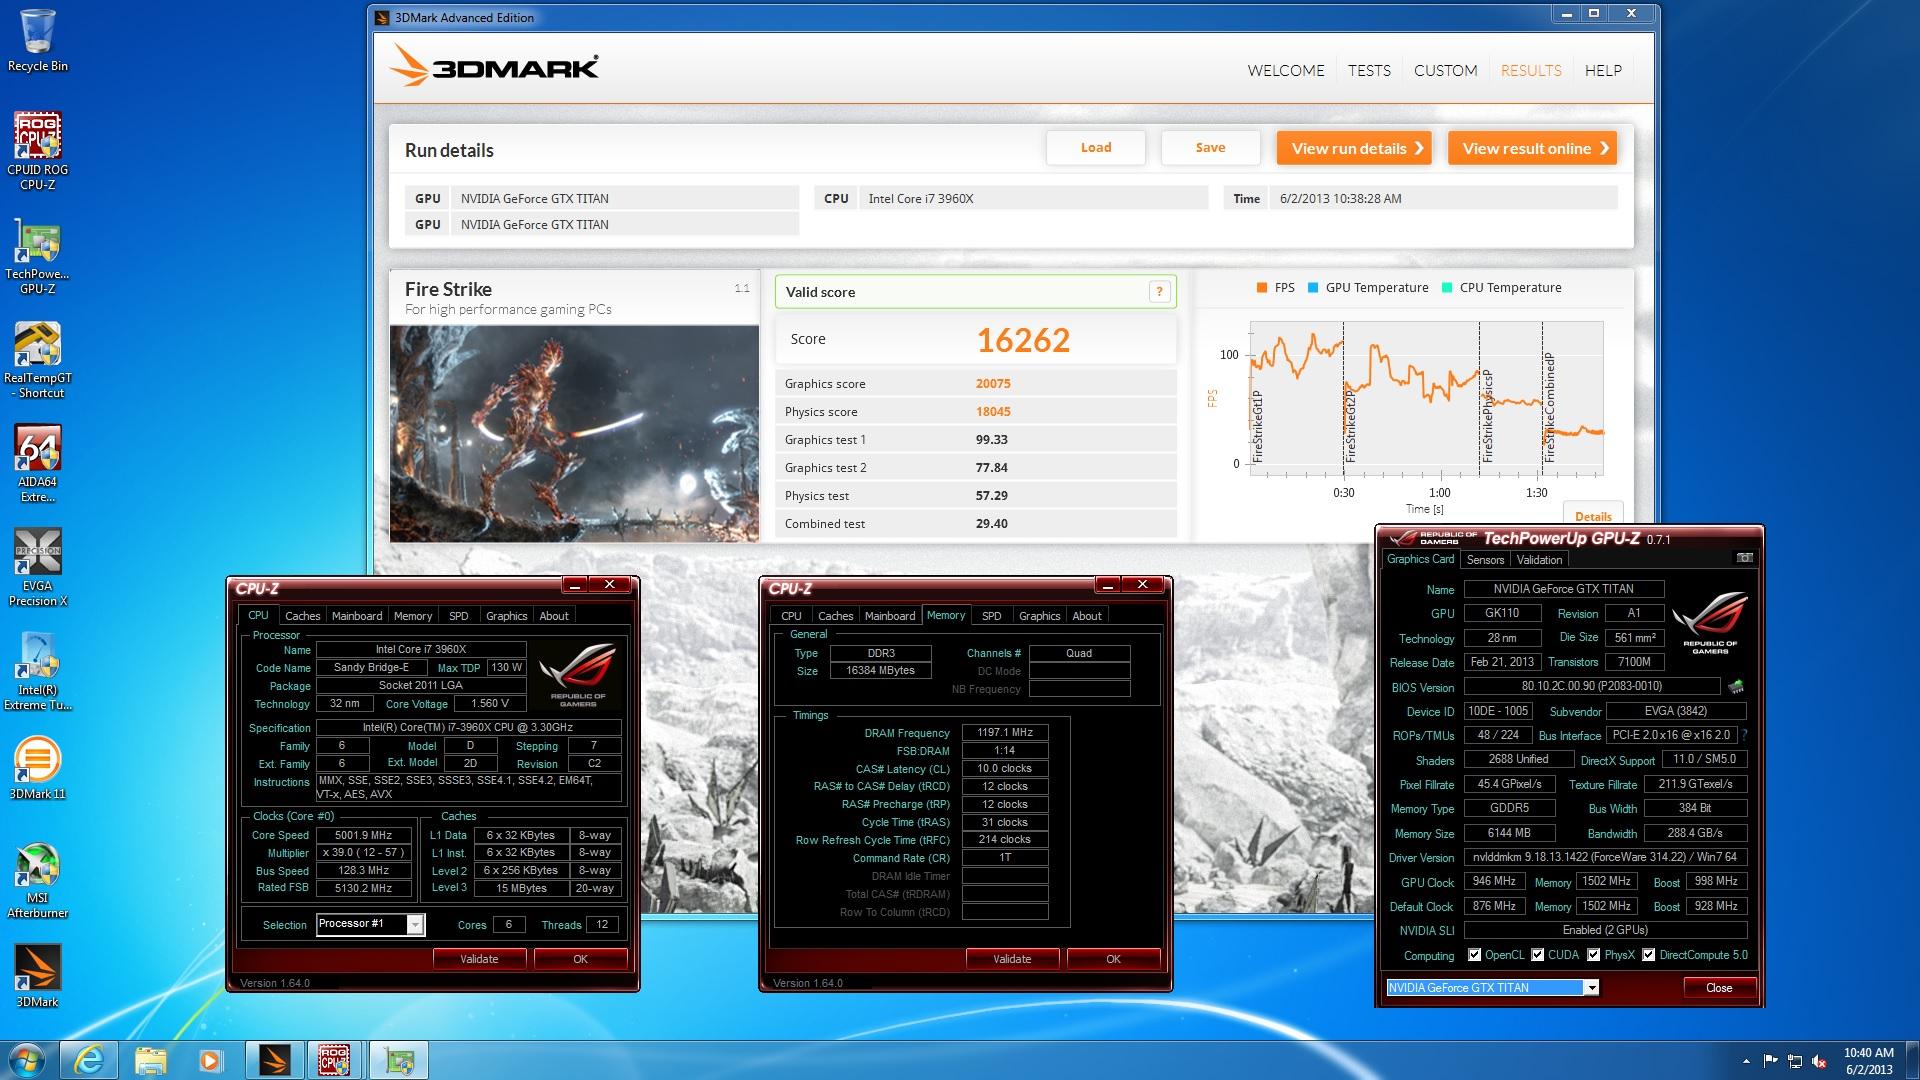Click the Show desktop button on taskbar edge
The height and width of the screenshot is (1080, 1920).
[1912, 1060]
